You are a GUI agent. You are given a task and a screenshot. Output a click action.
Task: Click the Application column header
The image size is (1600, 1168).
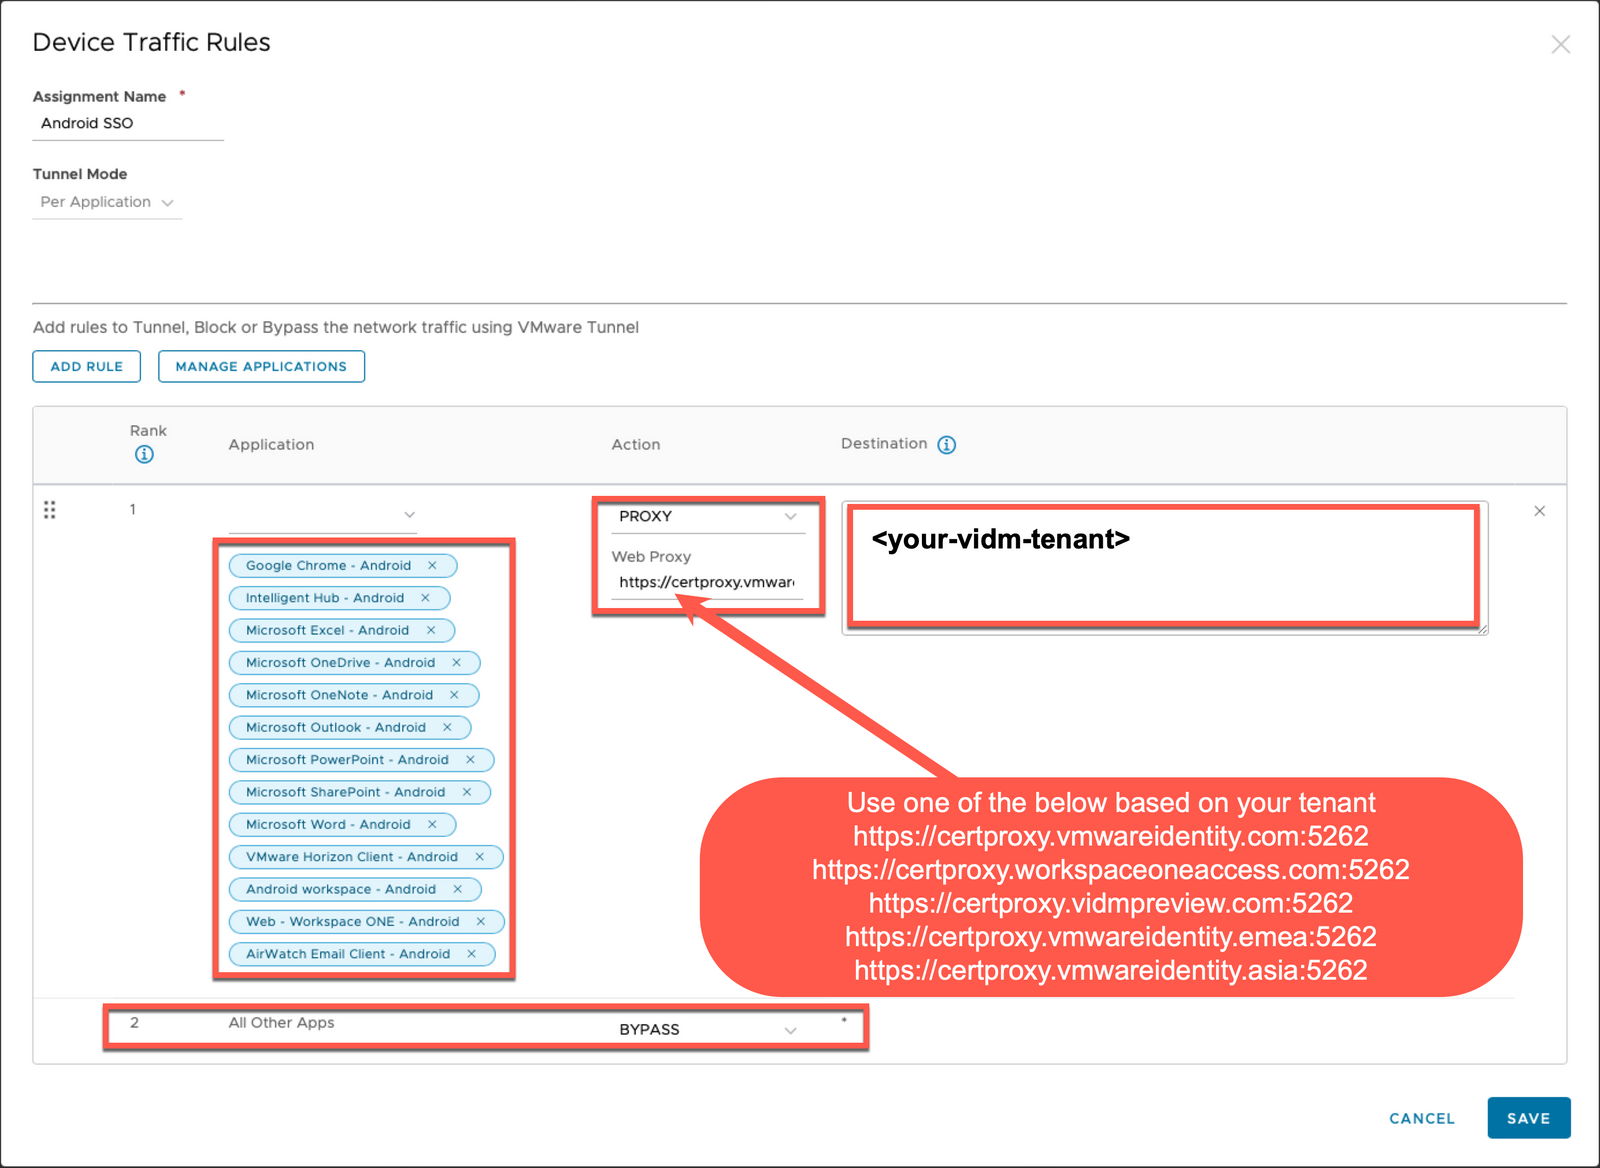[271, 444]
